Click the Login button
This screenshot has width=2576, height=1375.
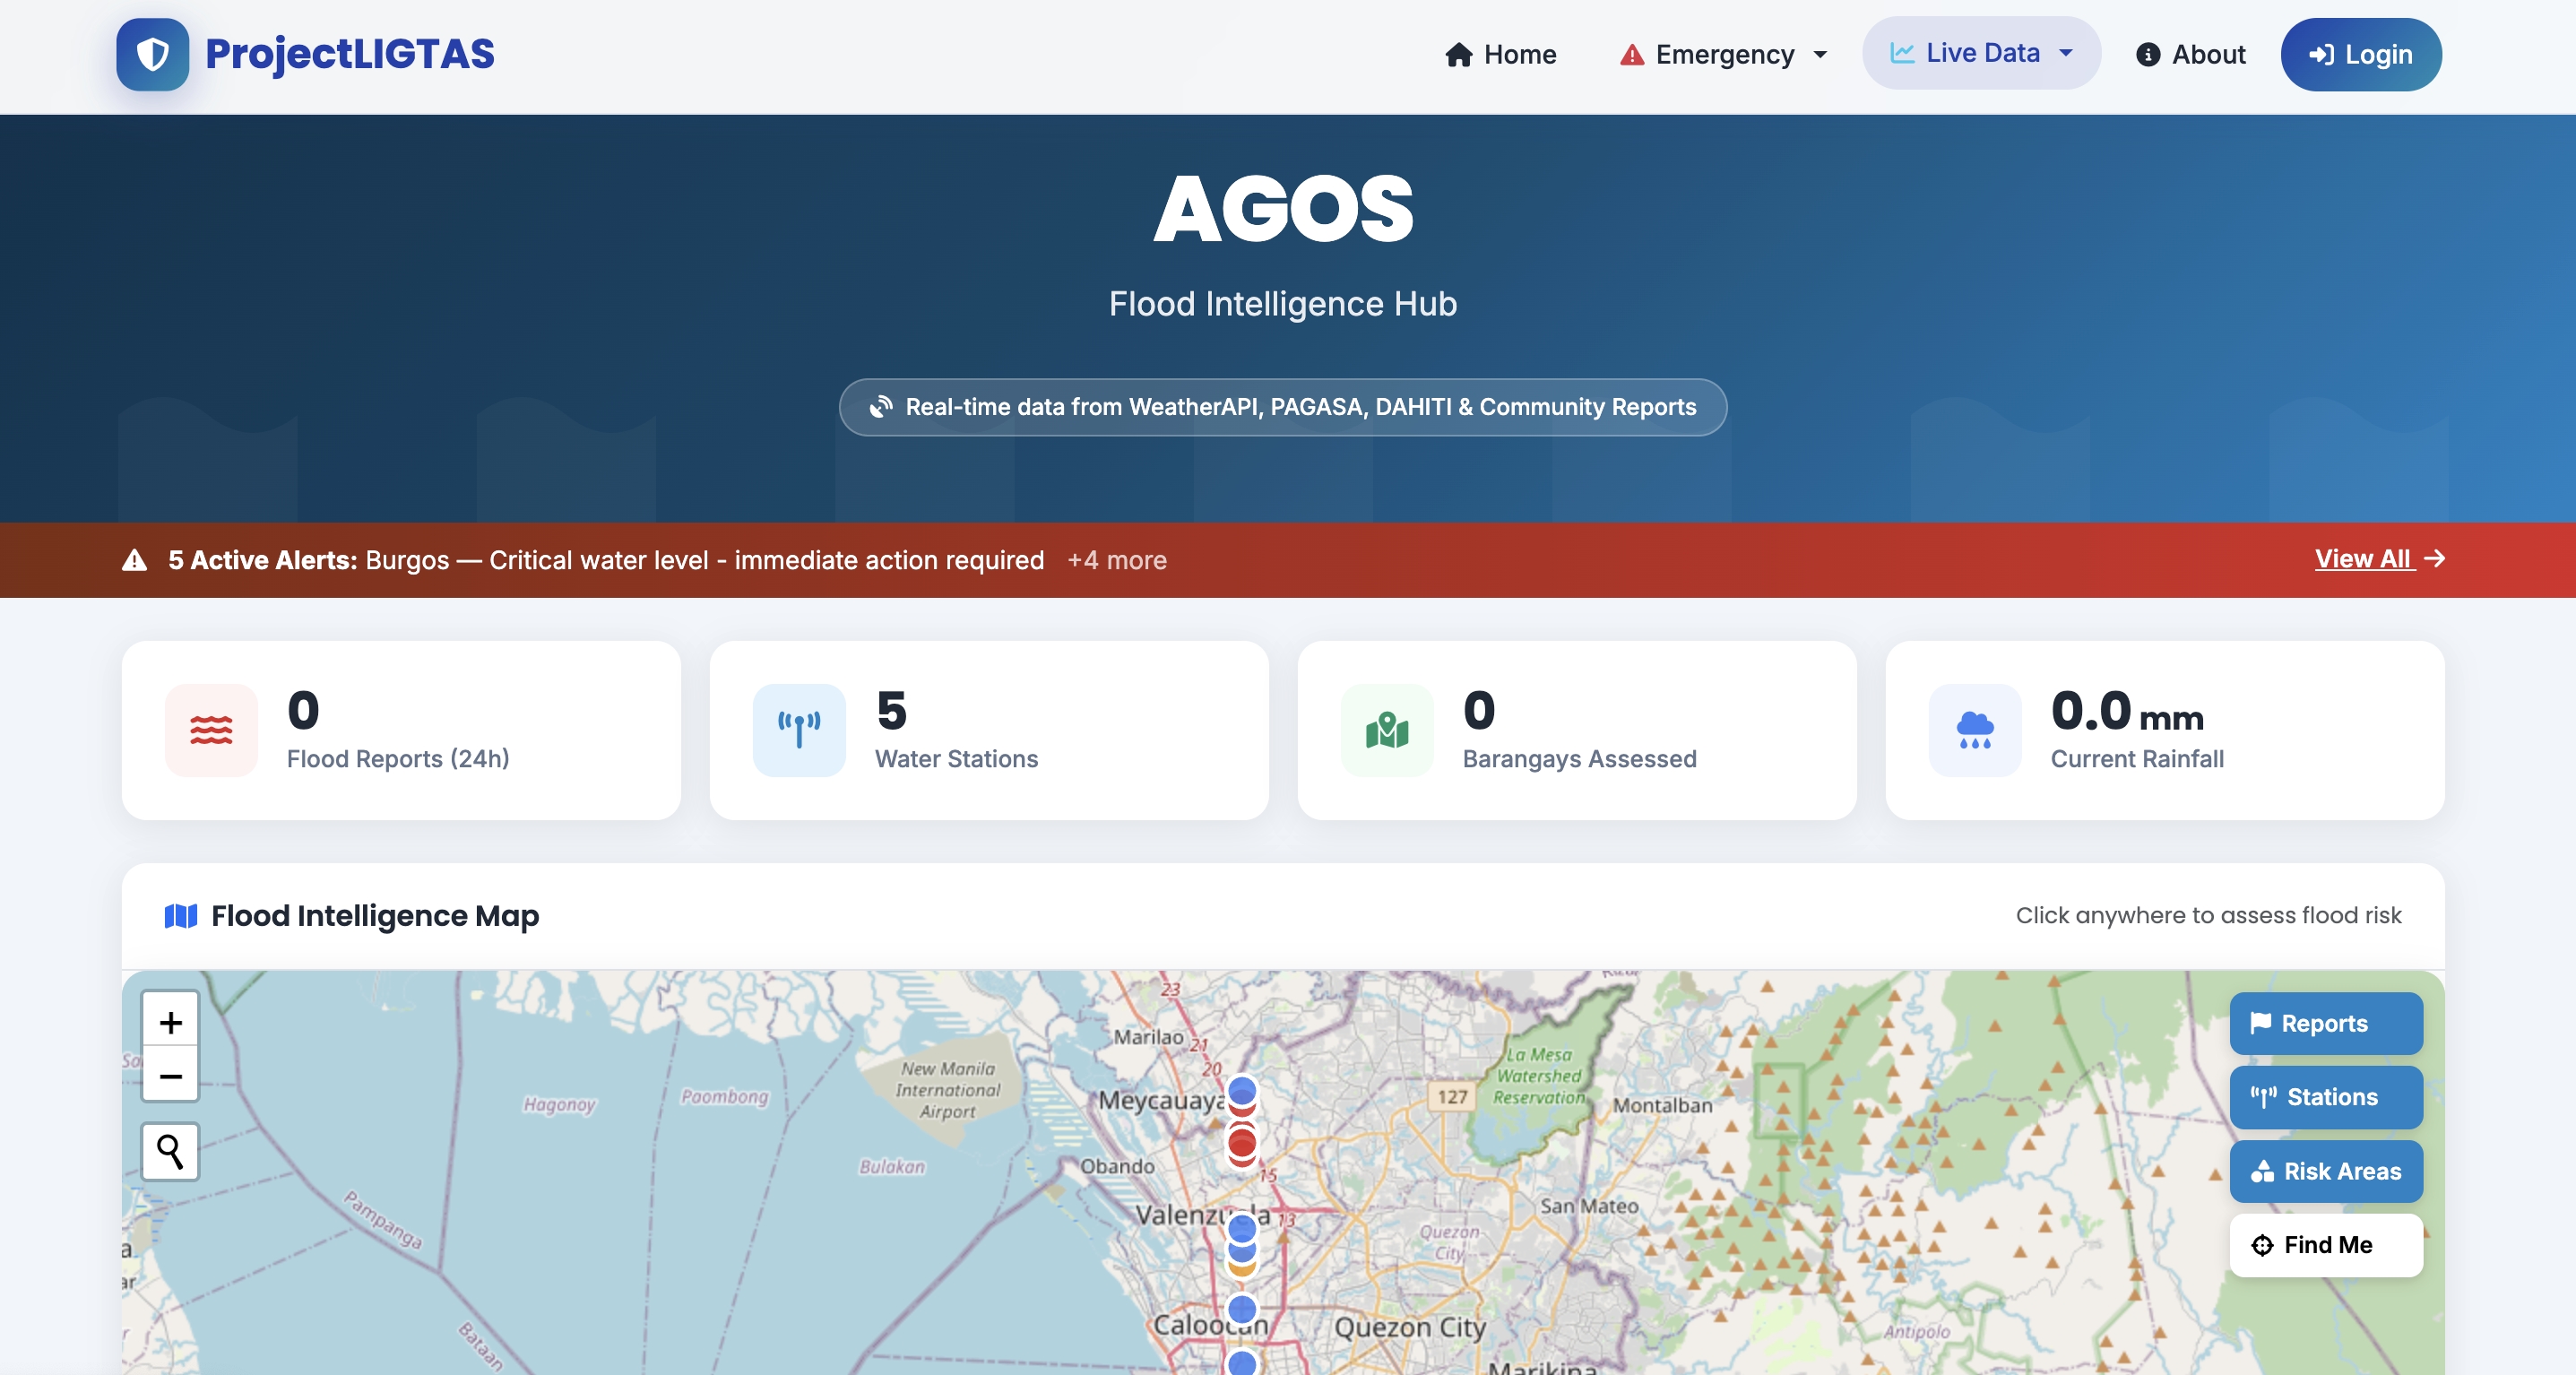pyautogui.click(x=2360, y=54)
